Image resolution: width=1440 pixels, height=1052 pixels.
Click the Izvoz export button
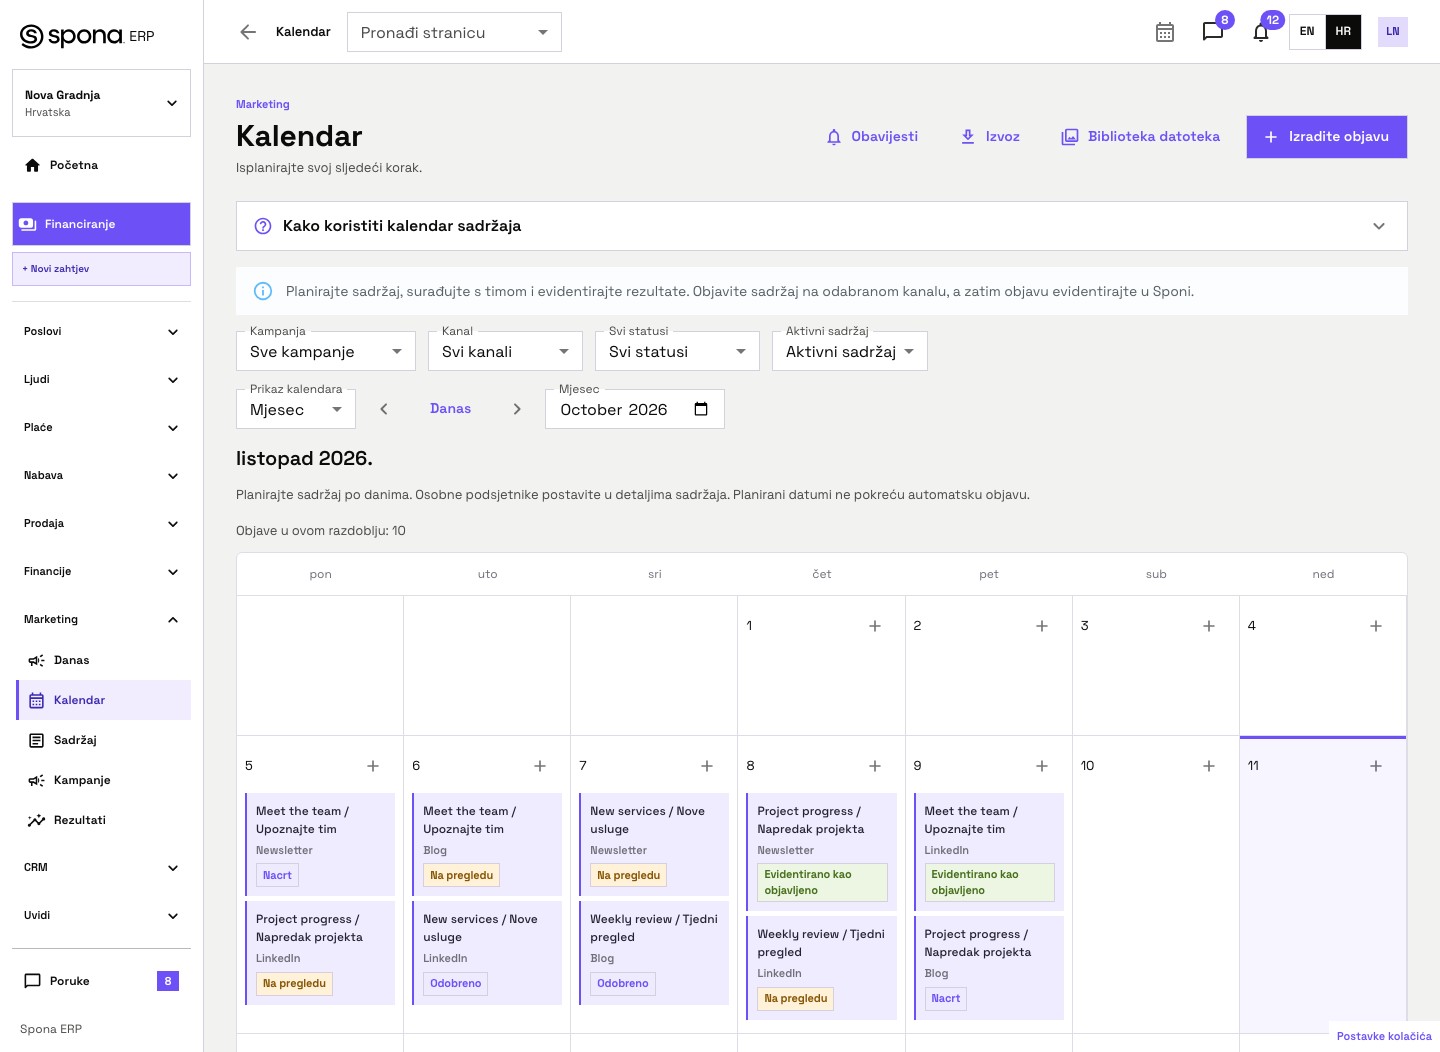[990, 137]
